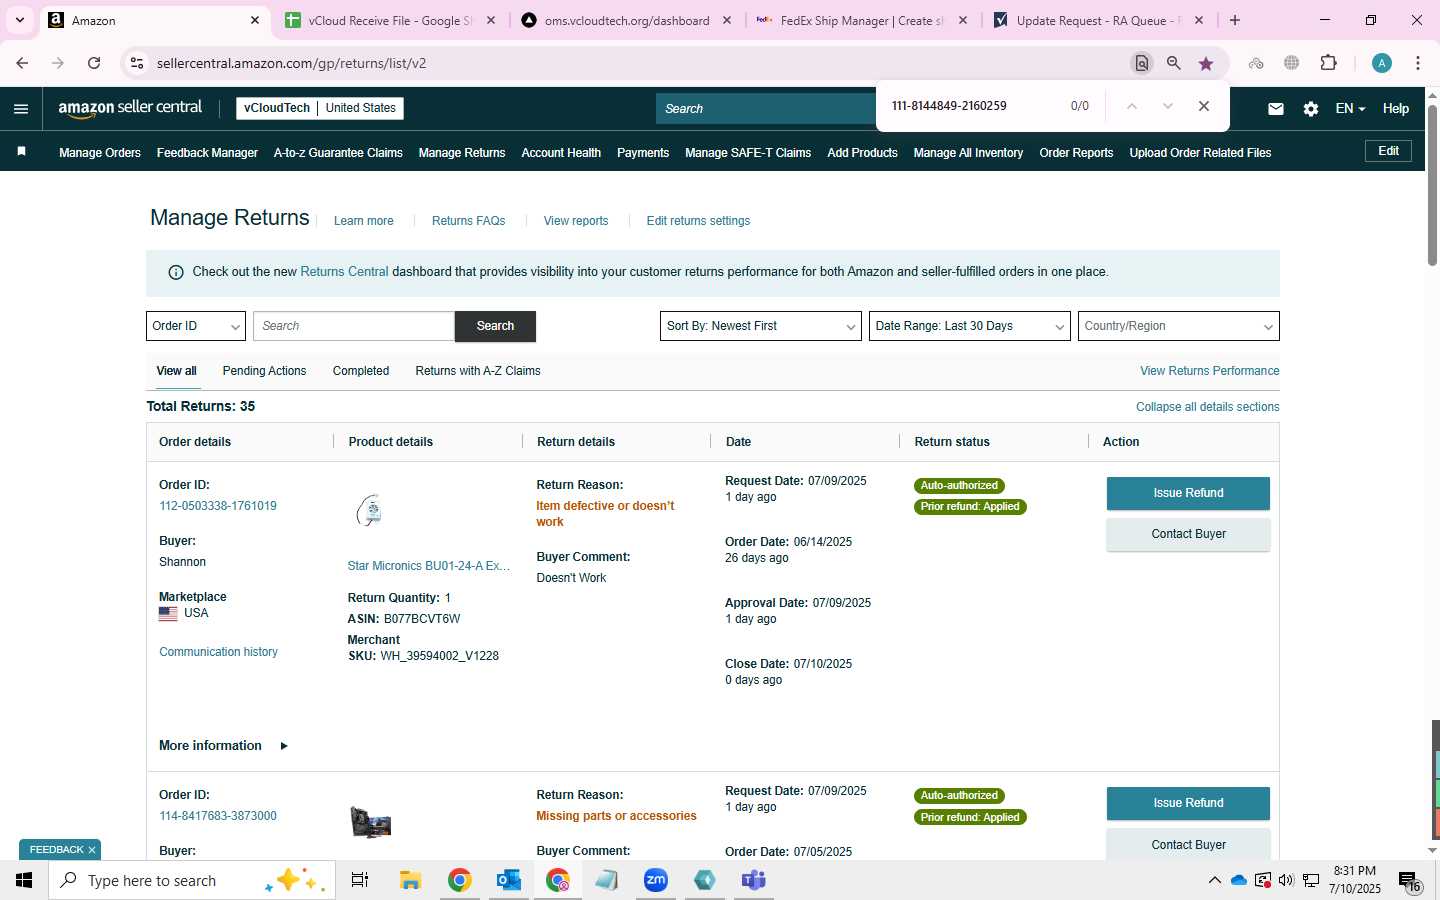Go back to previous page

pyautogui.click(x=22, y=63)
